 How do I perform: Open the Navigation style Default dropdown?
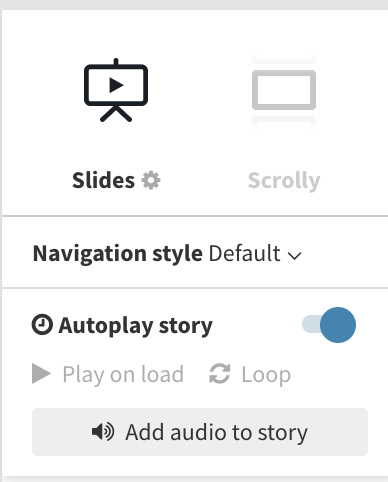(x=255, y=254)
